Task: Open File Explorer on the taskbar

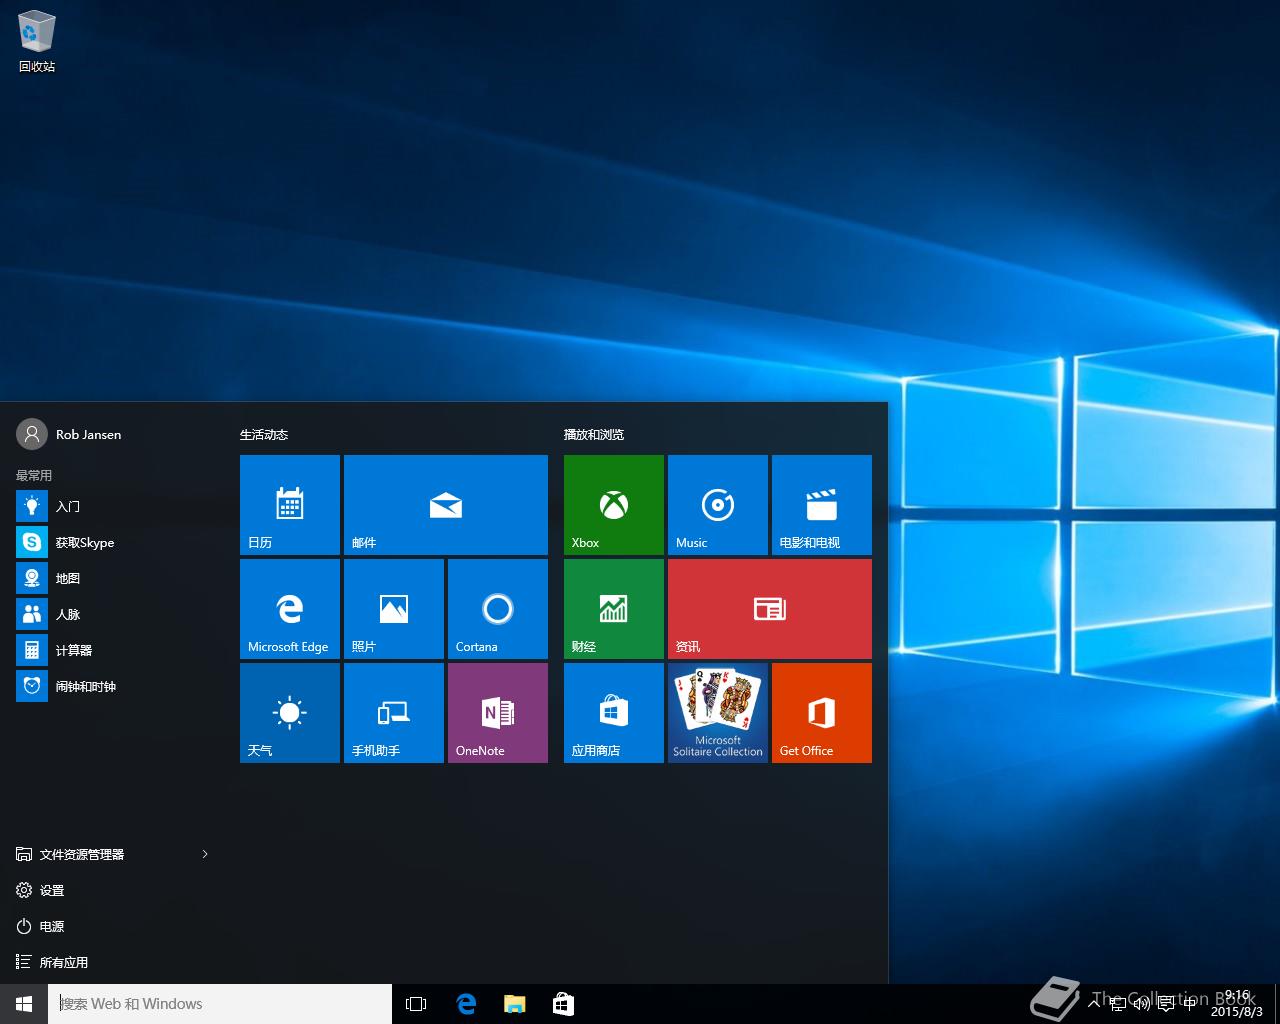Action: [514, 1004]
